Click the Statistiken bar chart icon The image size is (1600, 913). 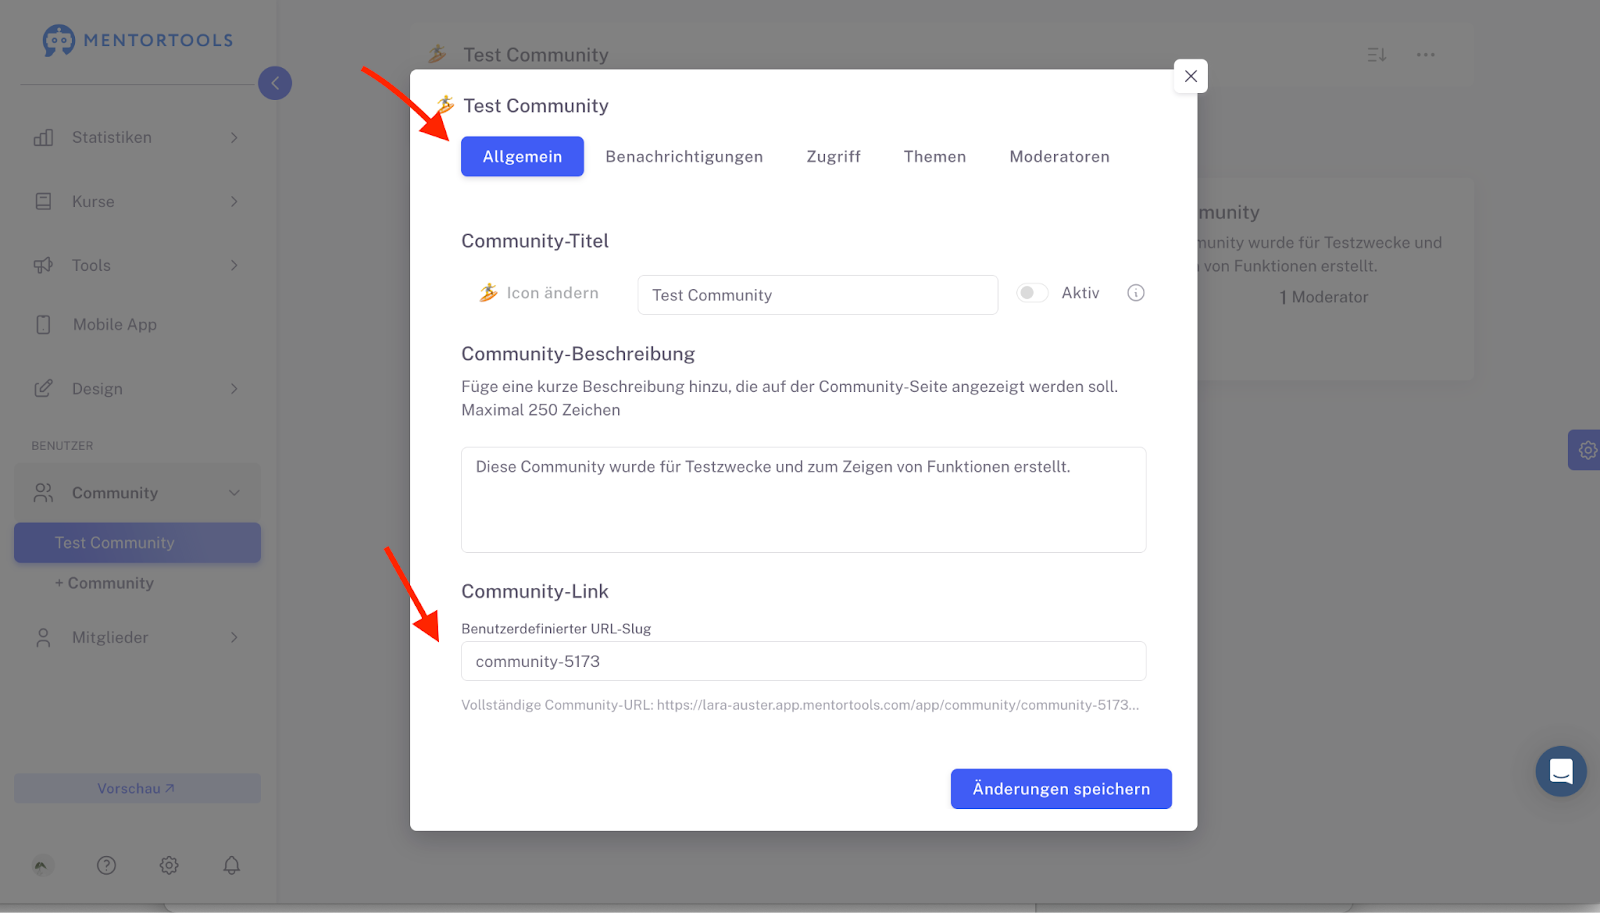coord(43,138)
